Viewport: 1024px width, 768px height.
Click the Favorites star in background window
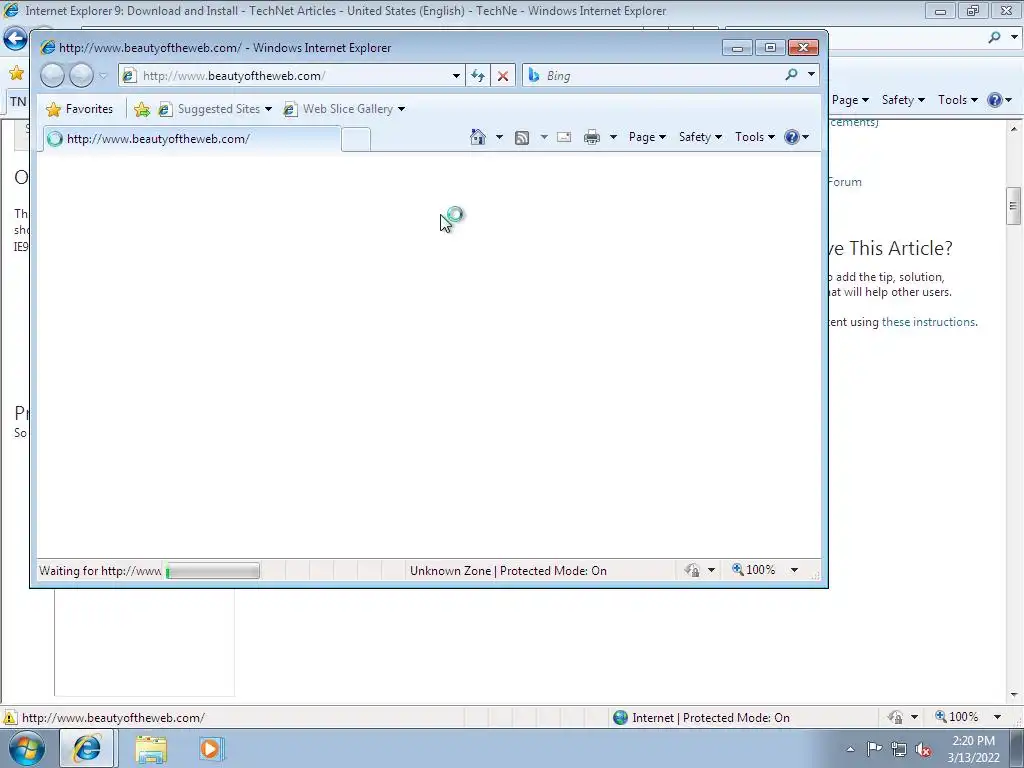pos(17,73)
